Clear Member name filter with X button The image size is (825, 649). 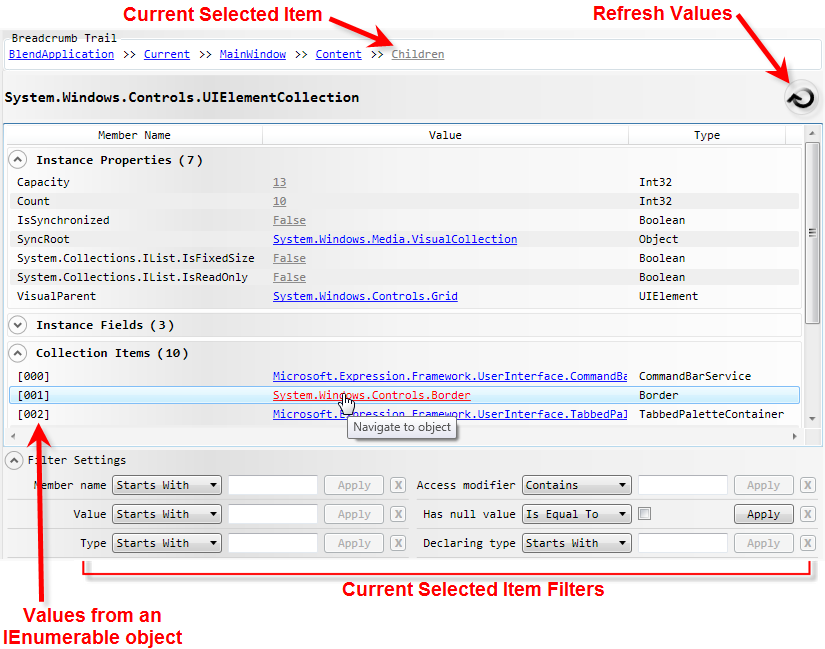[398, 485]
